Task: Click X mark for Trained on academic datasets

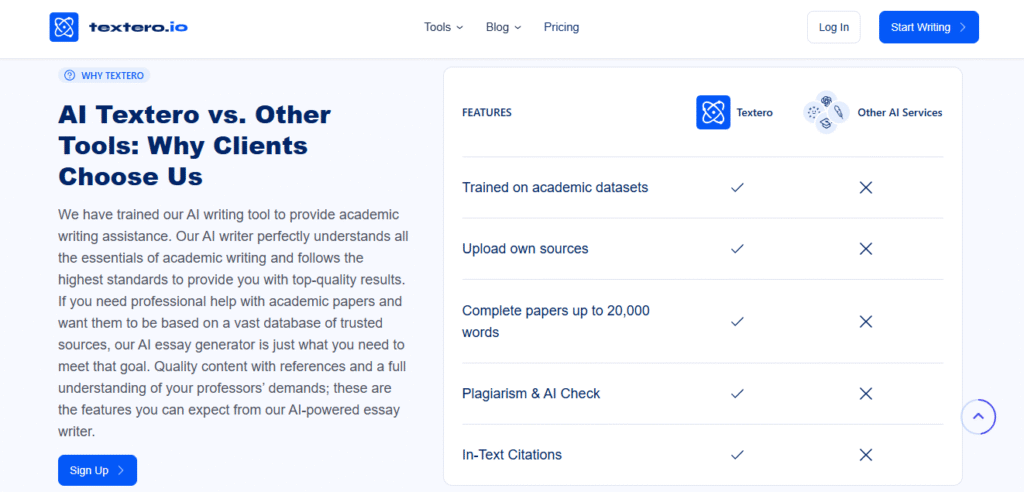Action: coord(866,187)
